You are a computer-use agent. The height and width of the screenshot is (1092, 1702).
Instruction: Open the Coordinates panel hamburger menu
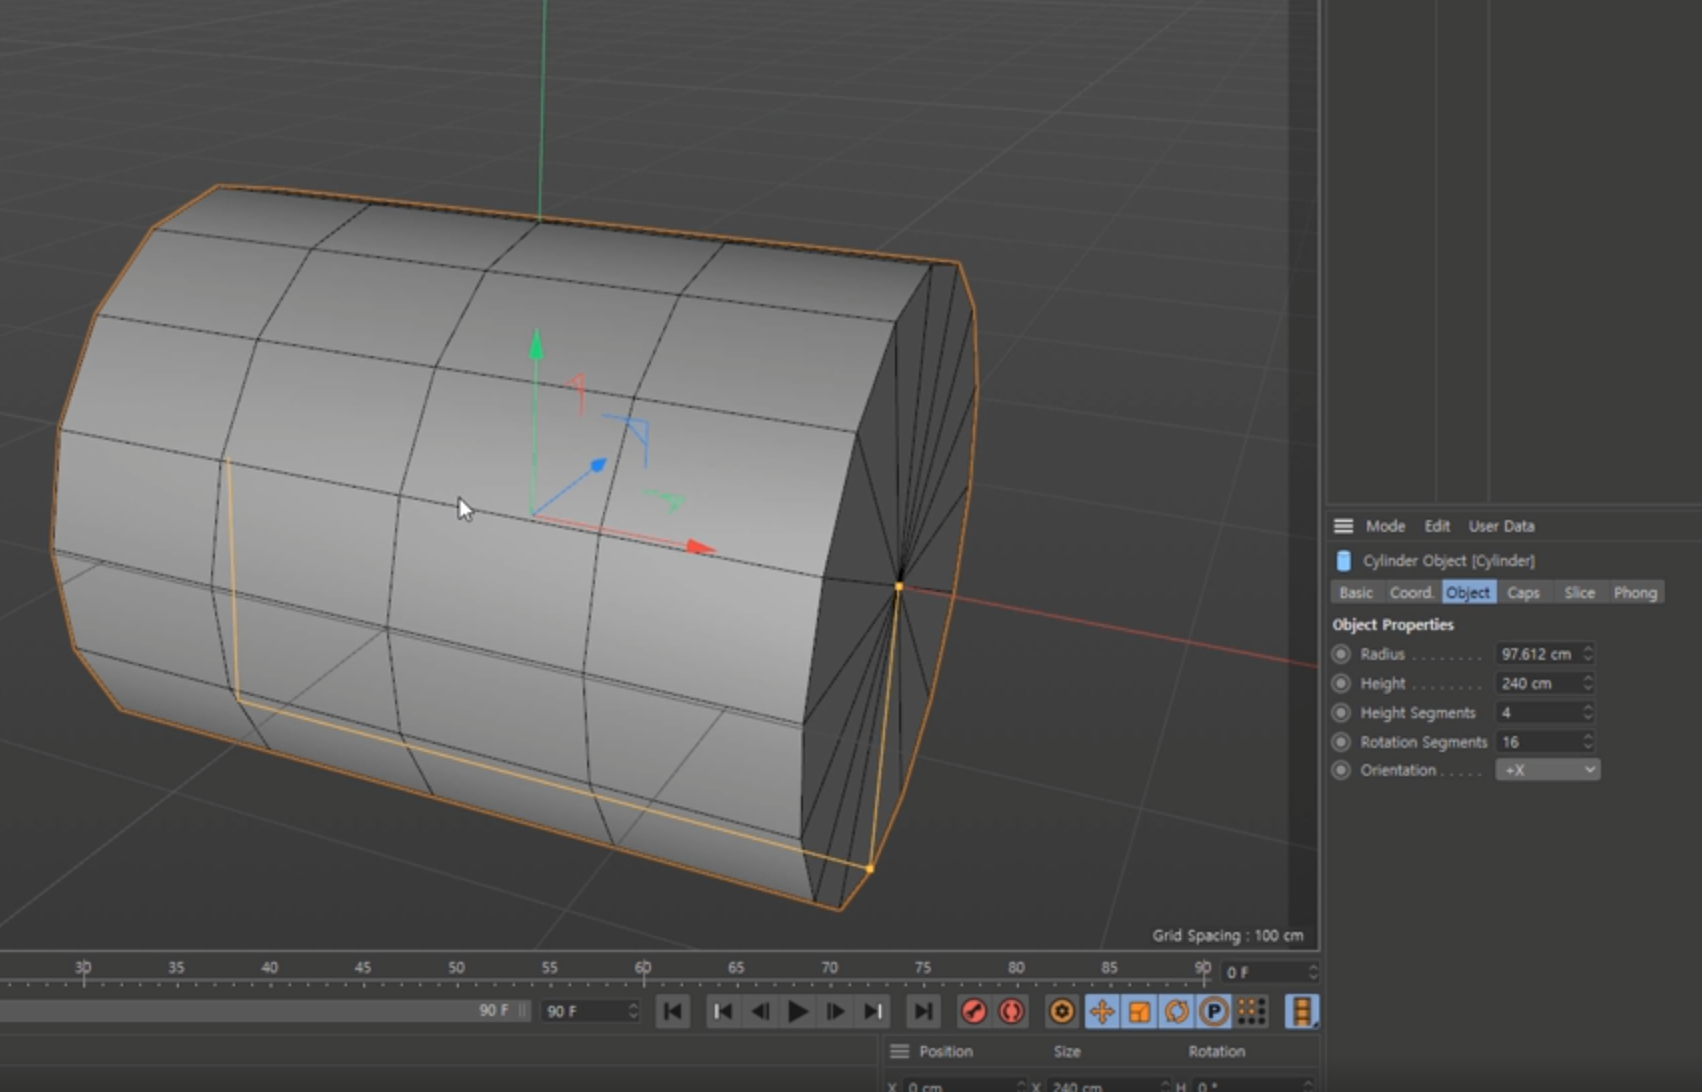[x=899, y=1051]
